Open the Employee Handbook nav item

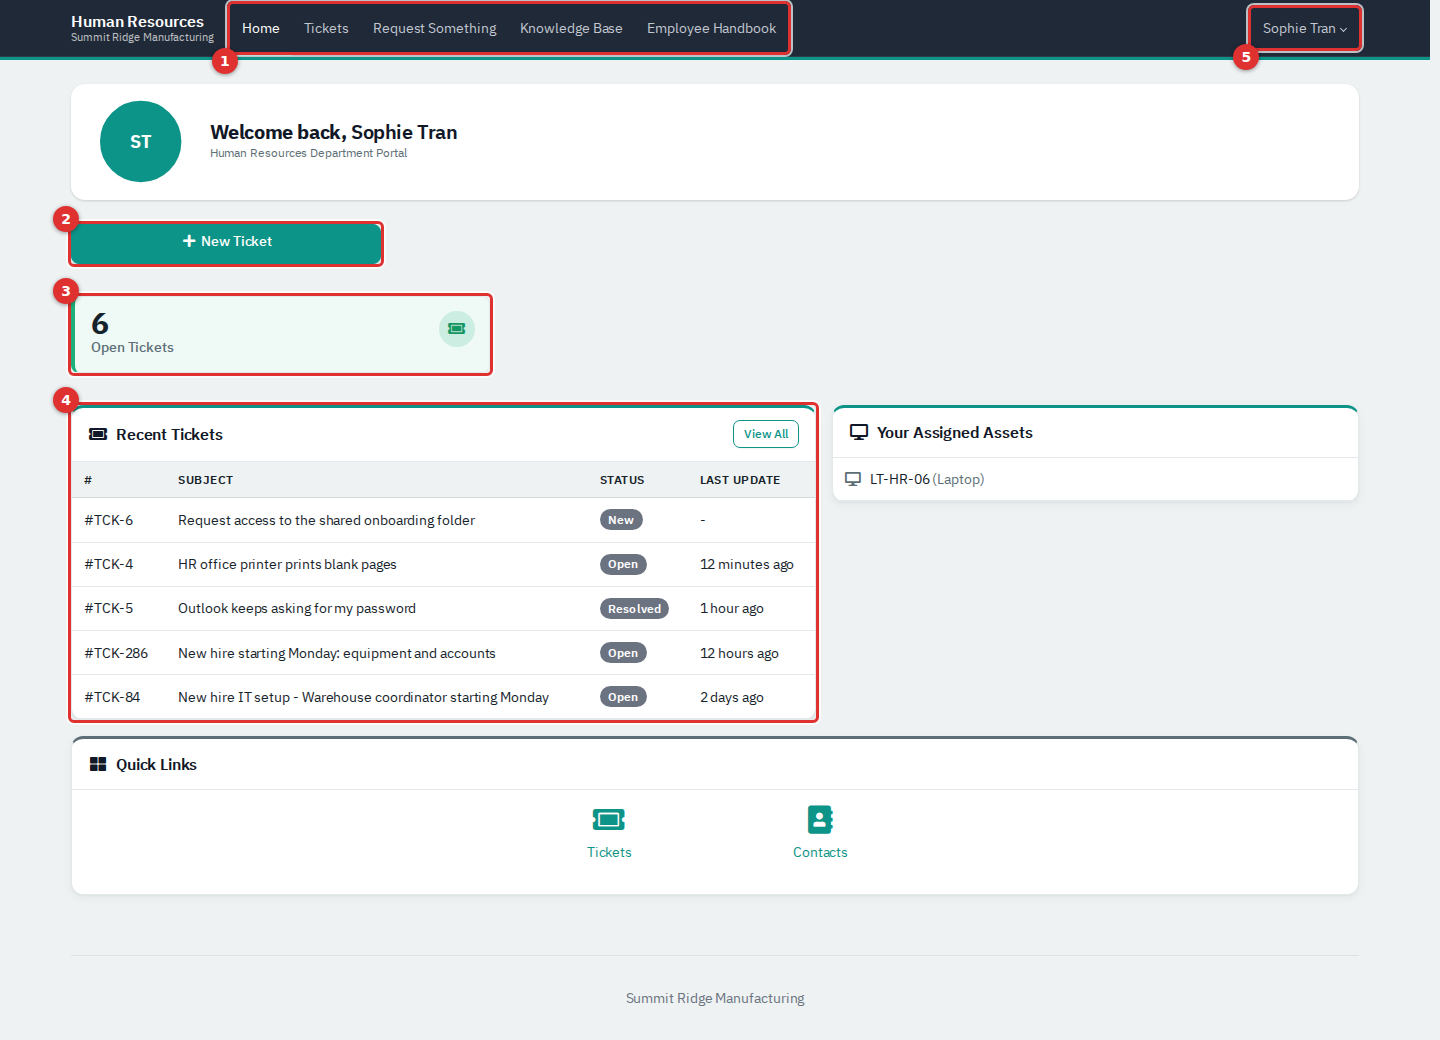(x=711, y=28)
